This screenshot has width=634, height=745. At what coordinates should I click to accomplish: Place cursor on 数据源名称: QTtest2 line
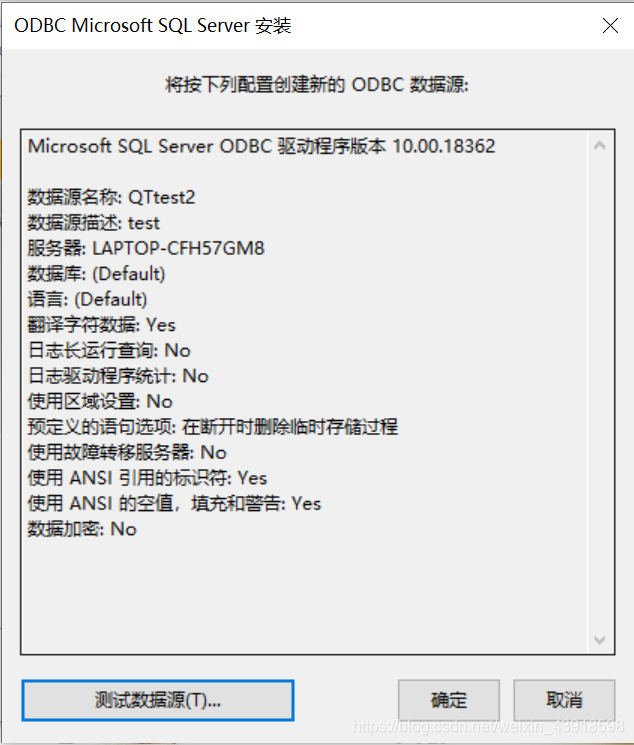coord(111,197)
